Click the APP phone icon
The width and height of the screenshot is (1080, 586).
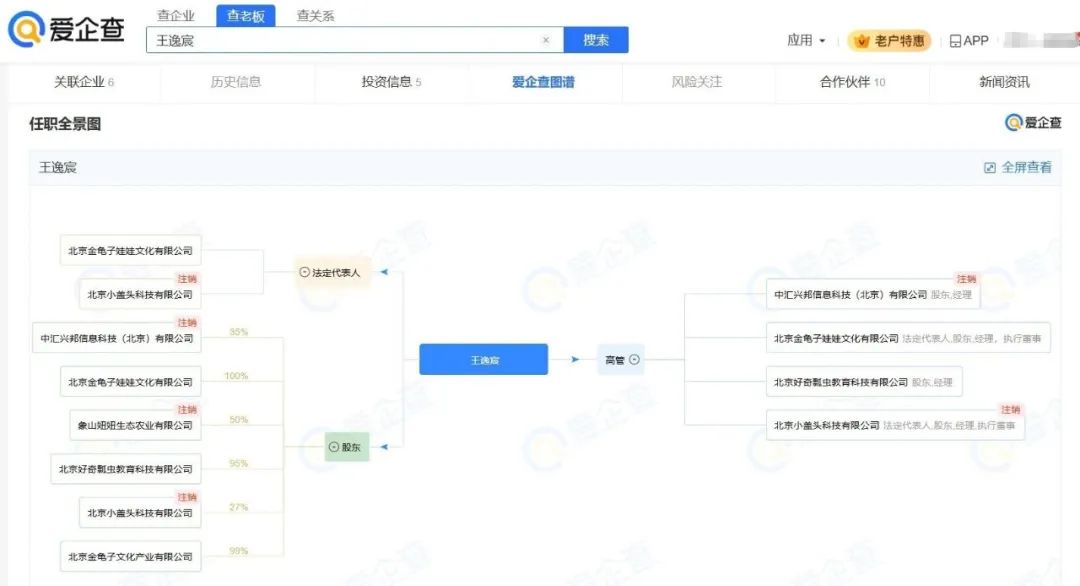[x=955, y=41]
